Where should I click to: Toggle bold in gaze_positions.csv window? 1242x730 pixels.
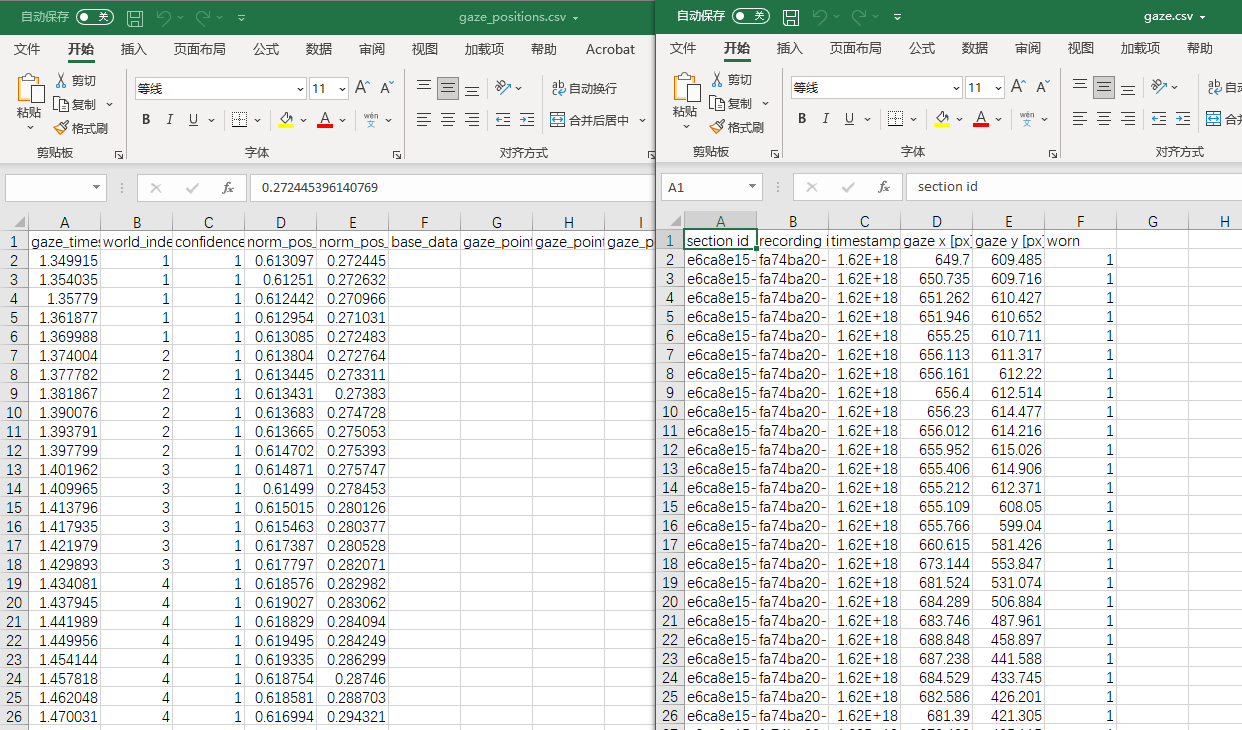pos(145,120)
